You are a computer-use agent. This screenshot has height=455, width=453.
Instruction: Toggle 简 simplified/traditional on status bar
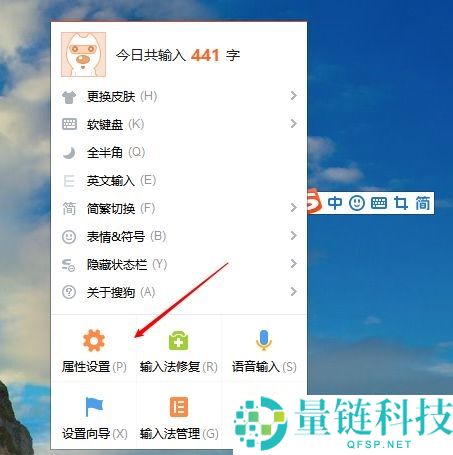tap(422, 203)
